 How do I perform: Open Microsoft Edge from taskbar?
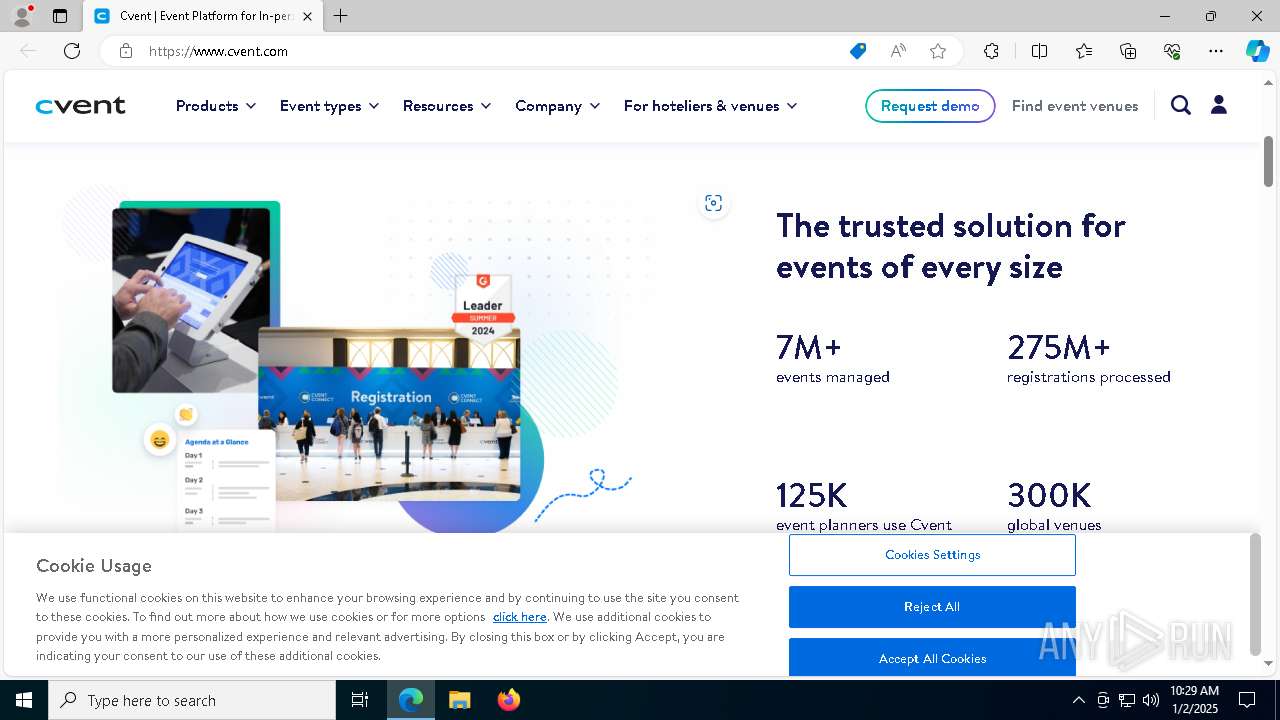411,700
